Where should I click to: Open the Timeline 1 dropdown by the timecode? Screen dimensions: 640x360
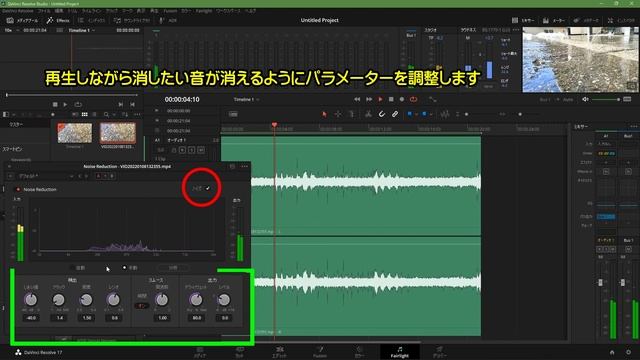point(247,99)
